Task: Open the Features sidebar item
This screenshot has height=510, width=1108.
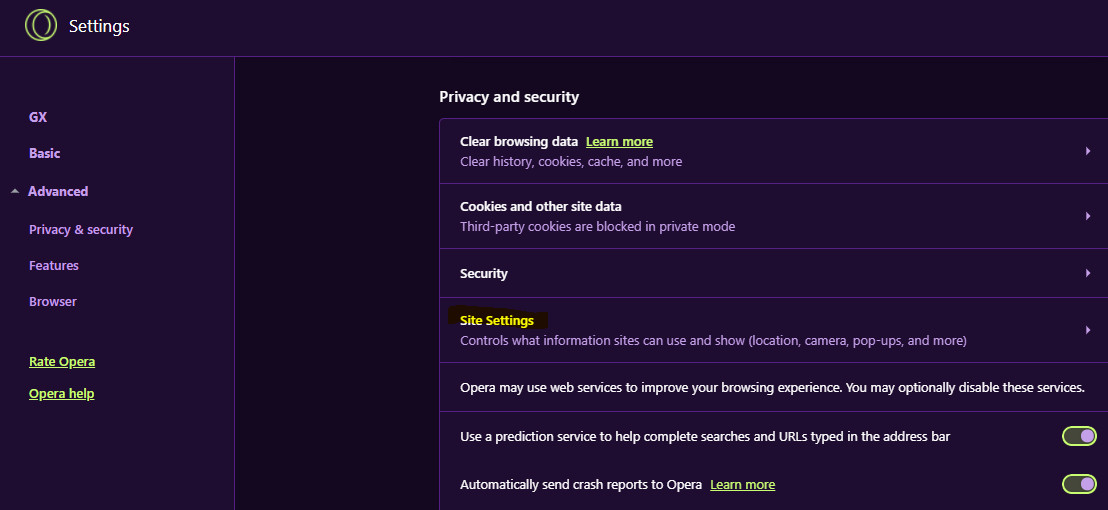Action: pyautogui.click(x=54, y=265)
